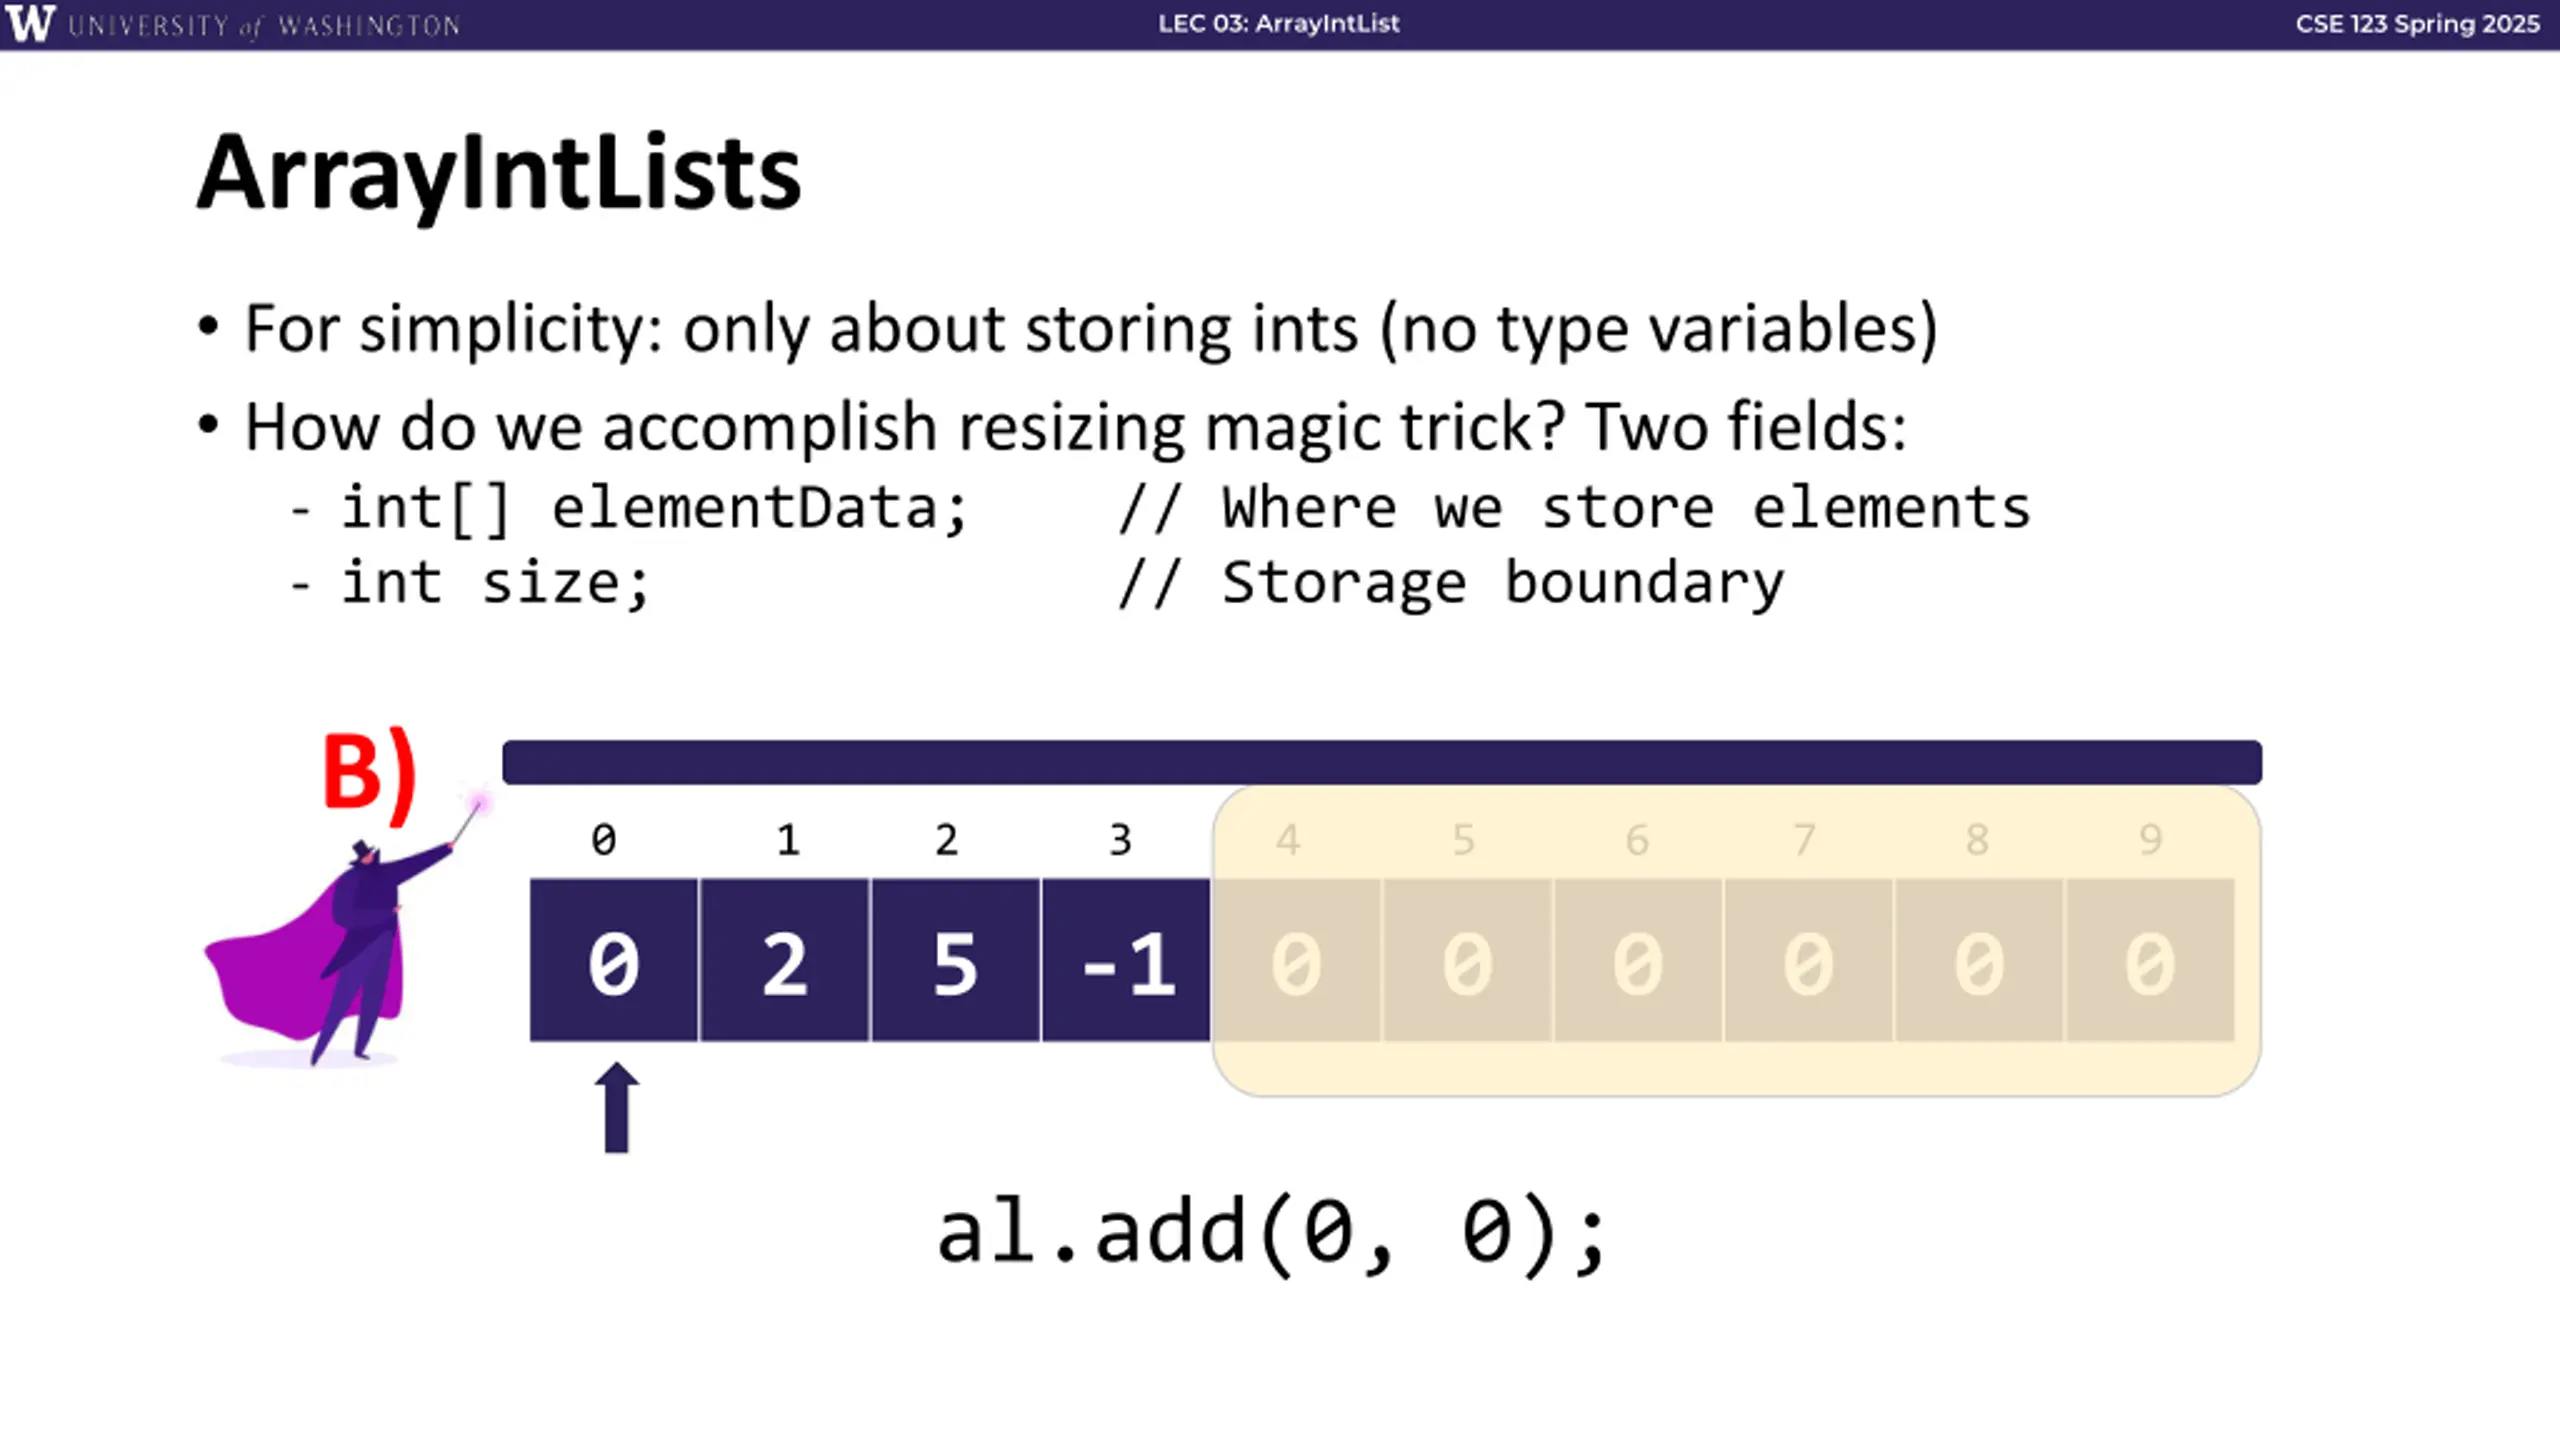Click the faded cell under index 9

tap(2150, 960)
